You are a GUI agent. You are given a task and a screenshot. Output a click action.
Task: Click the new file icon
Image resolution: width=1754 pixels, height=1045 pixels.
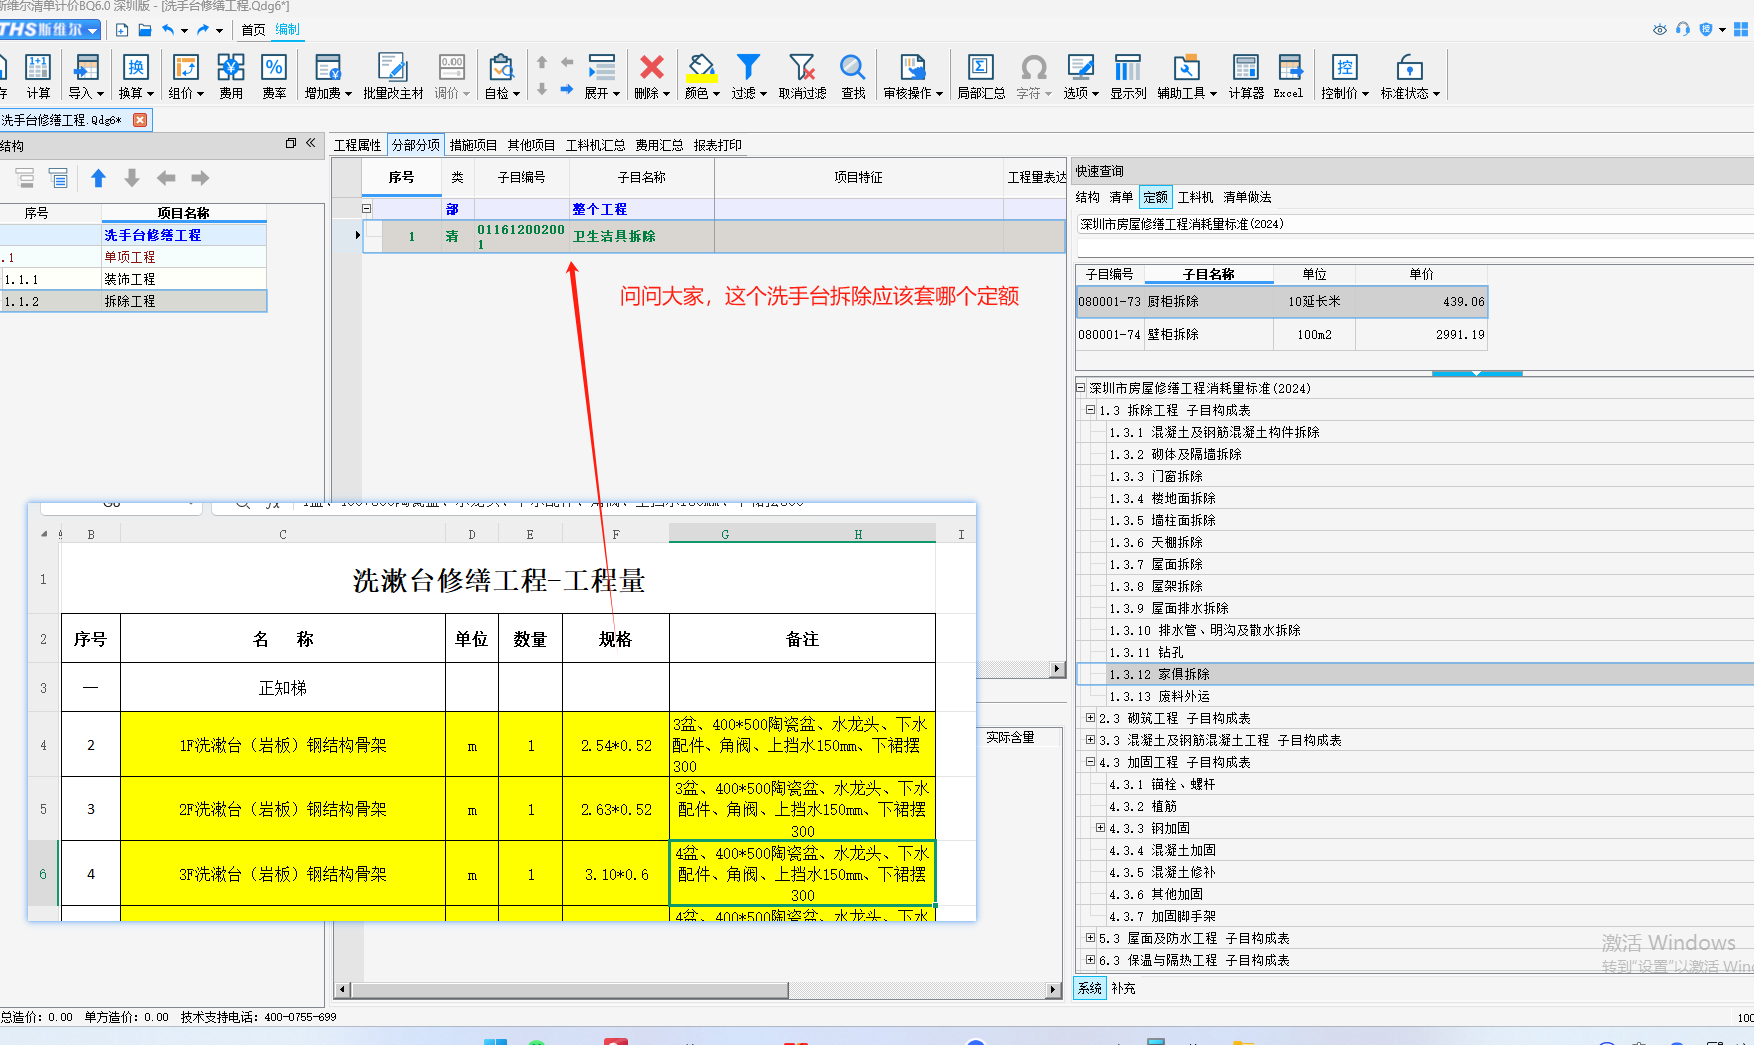pyautogui.click(x=122, y=30)
